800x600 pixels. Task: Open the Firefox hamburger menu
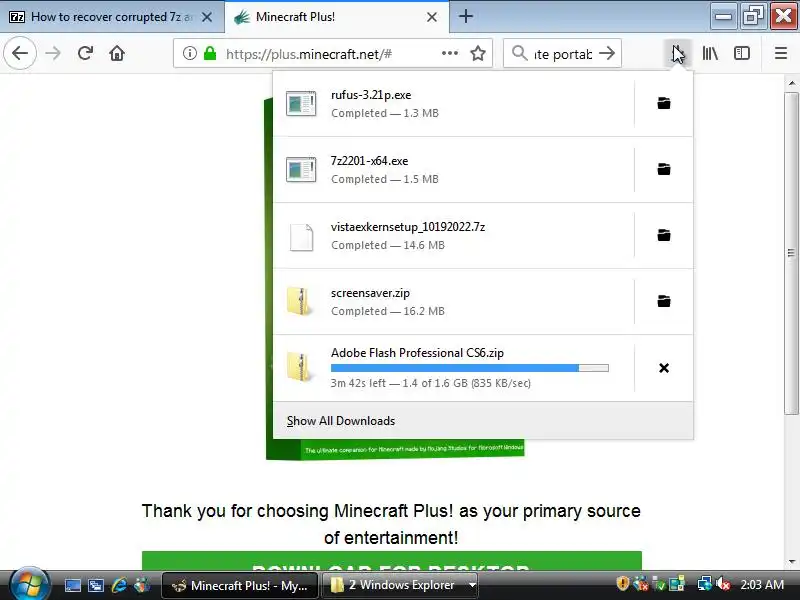[x=781, y=53]
